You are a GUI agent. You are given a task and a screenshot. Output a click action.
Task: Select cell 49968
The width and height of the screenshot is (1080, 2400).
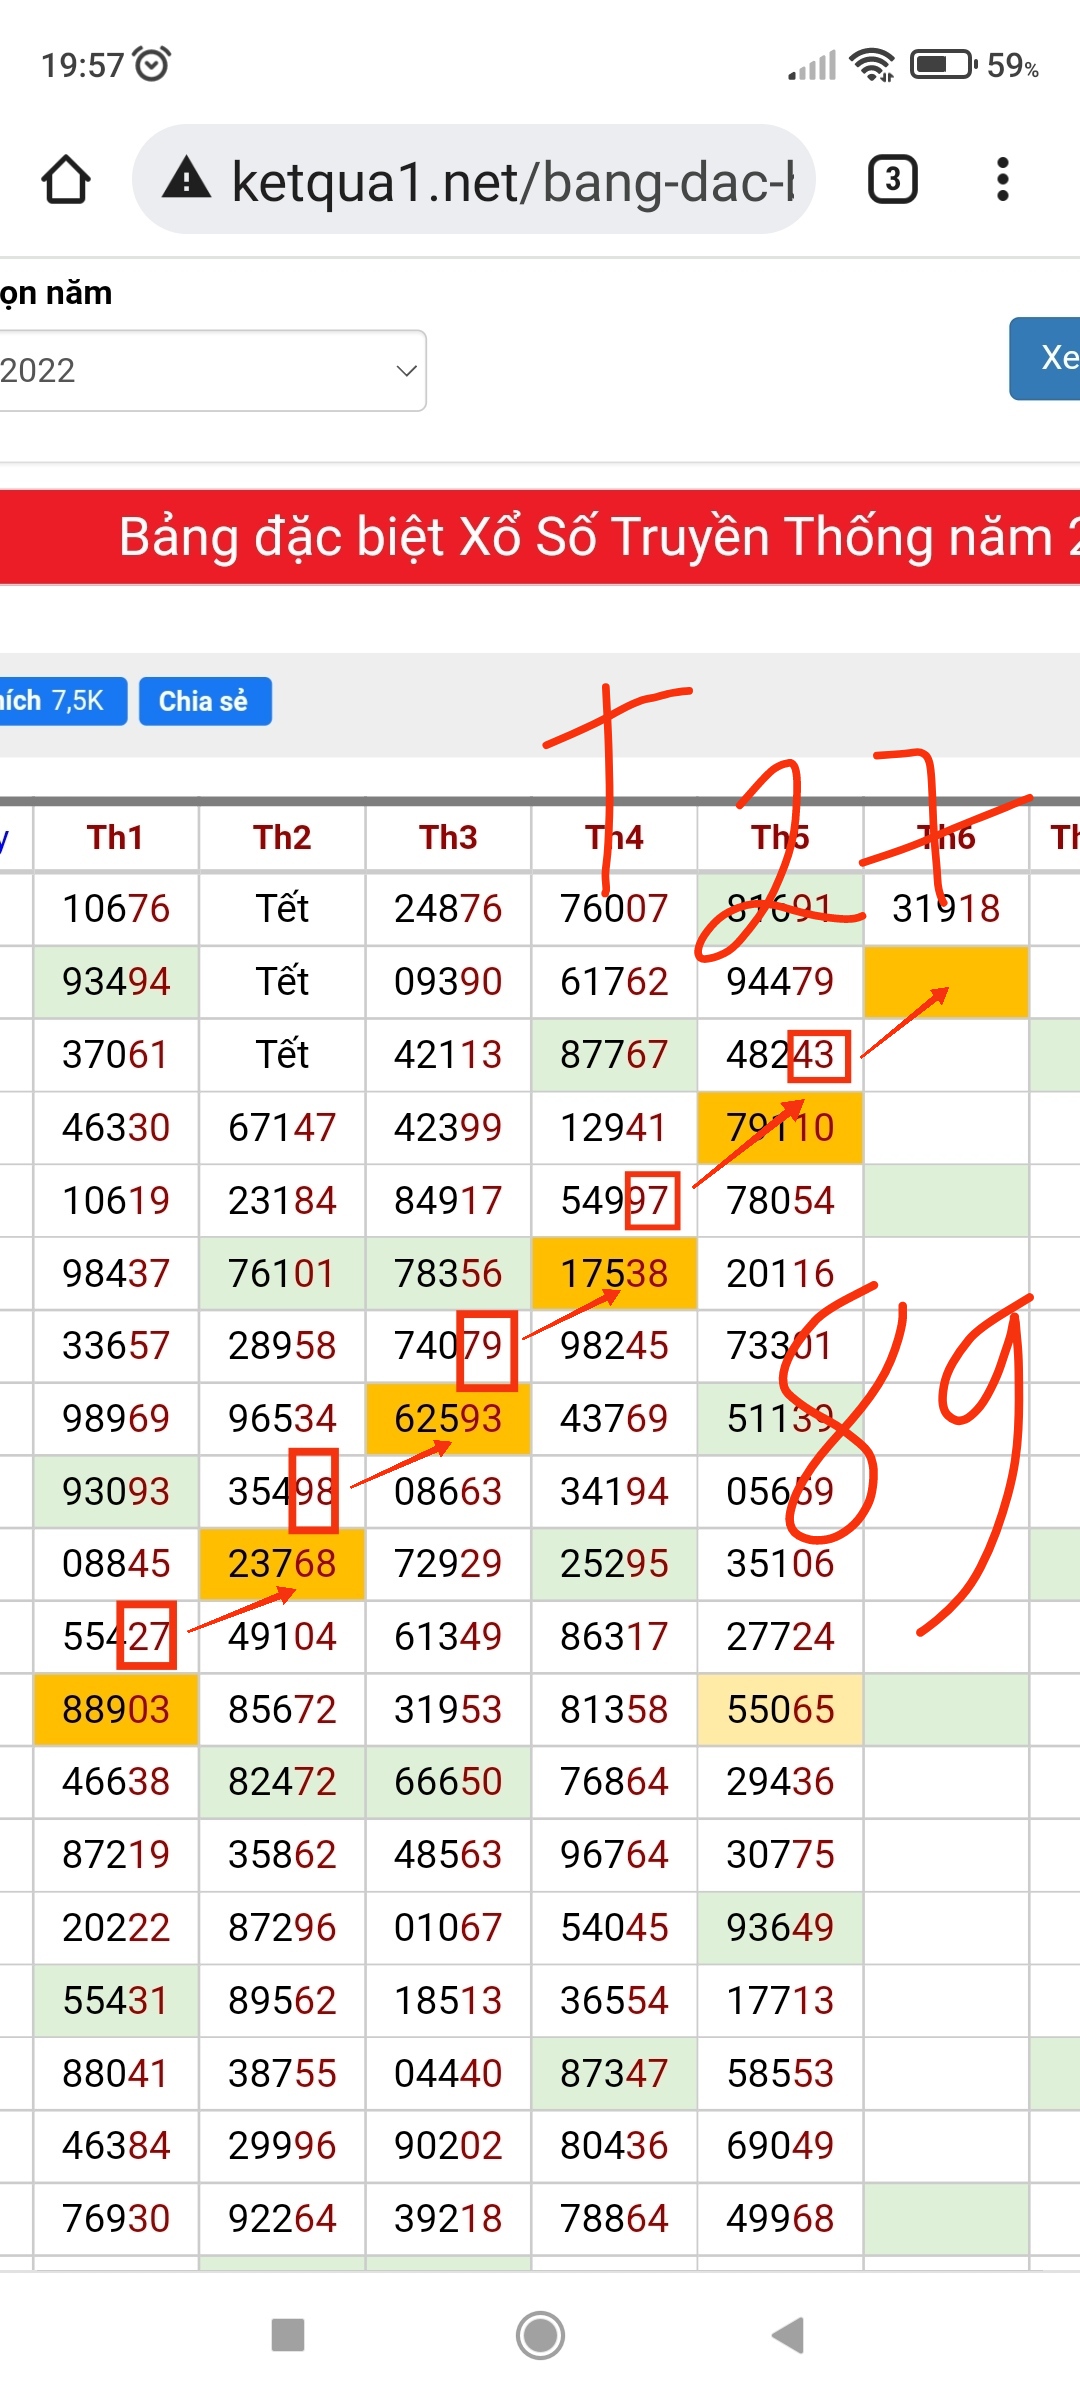tap(780, 2219)
